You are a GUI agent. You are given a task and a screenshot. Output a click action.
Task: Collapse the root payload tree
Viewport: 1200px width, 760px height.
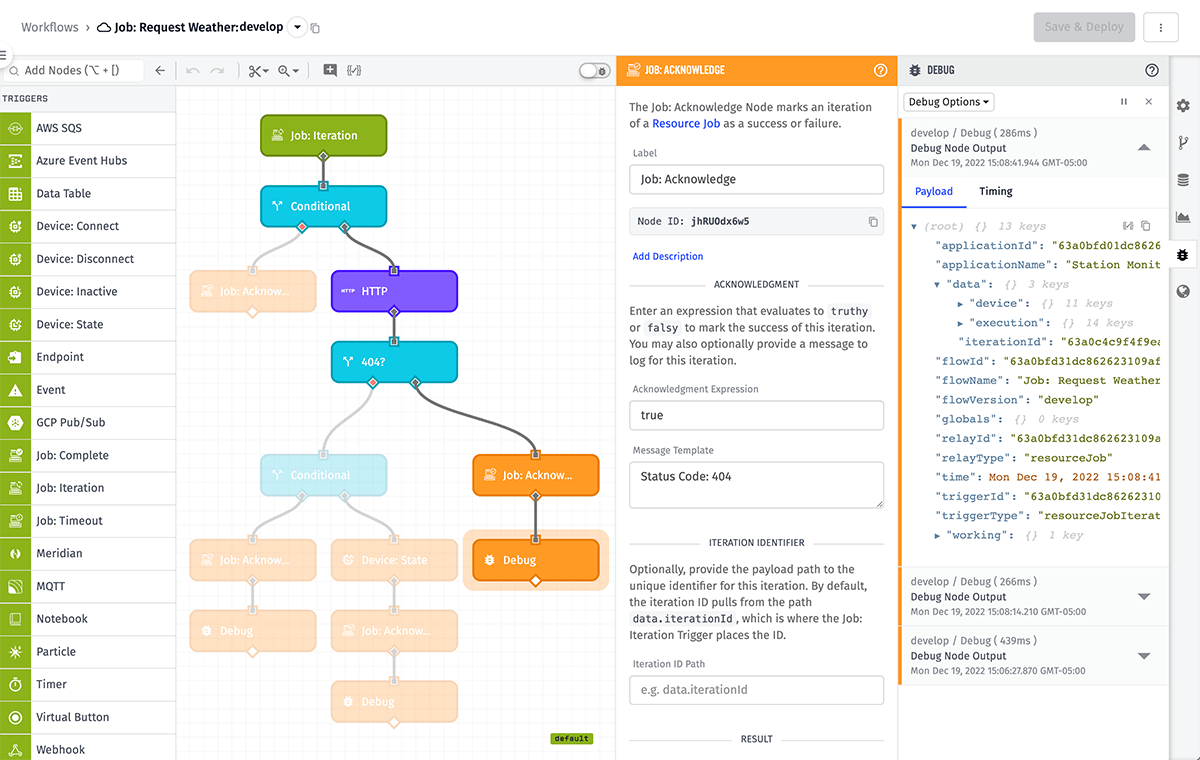(x=914, y=227)
